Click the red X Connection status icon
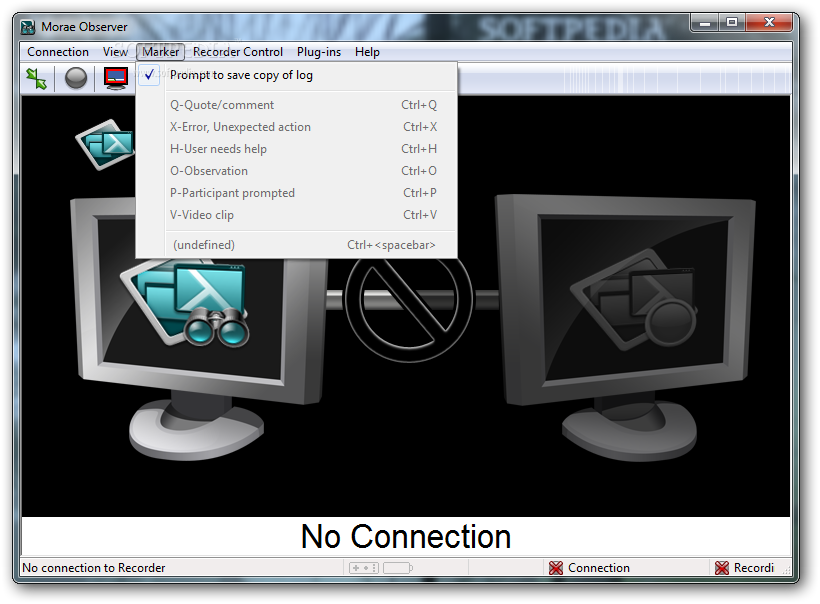The width and height of the screenshot is (820, 604). pos(556,568)
